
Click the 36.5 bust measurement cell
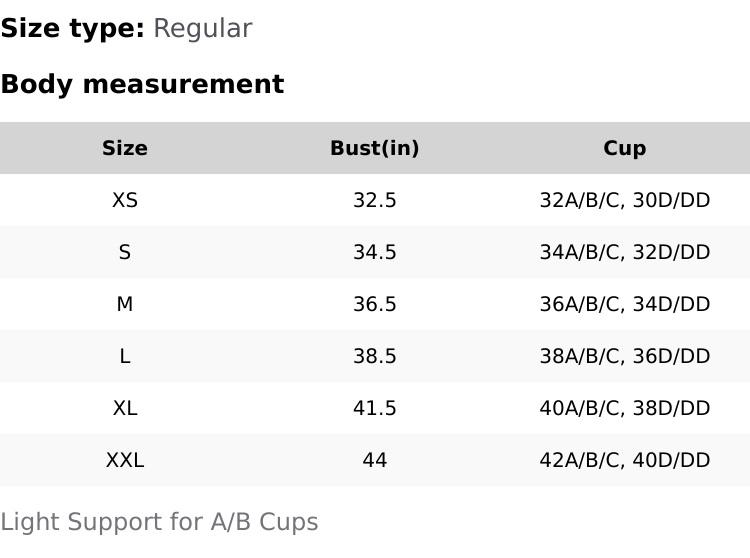point(375,304)
